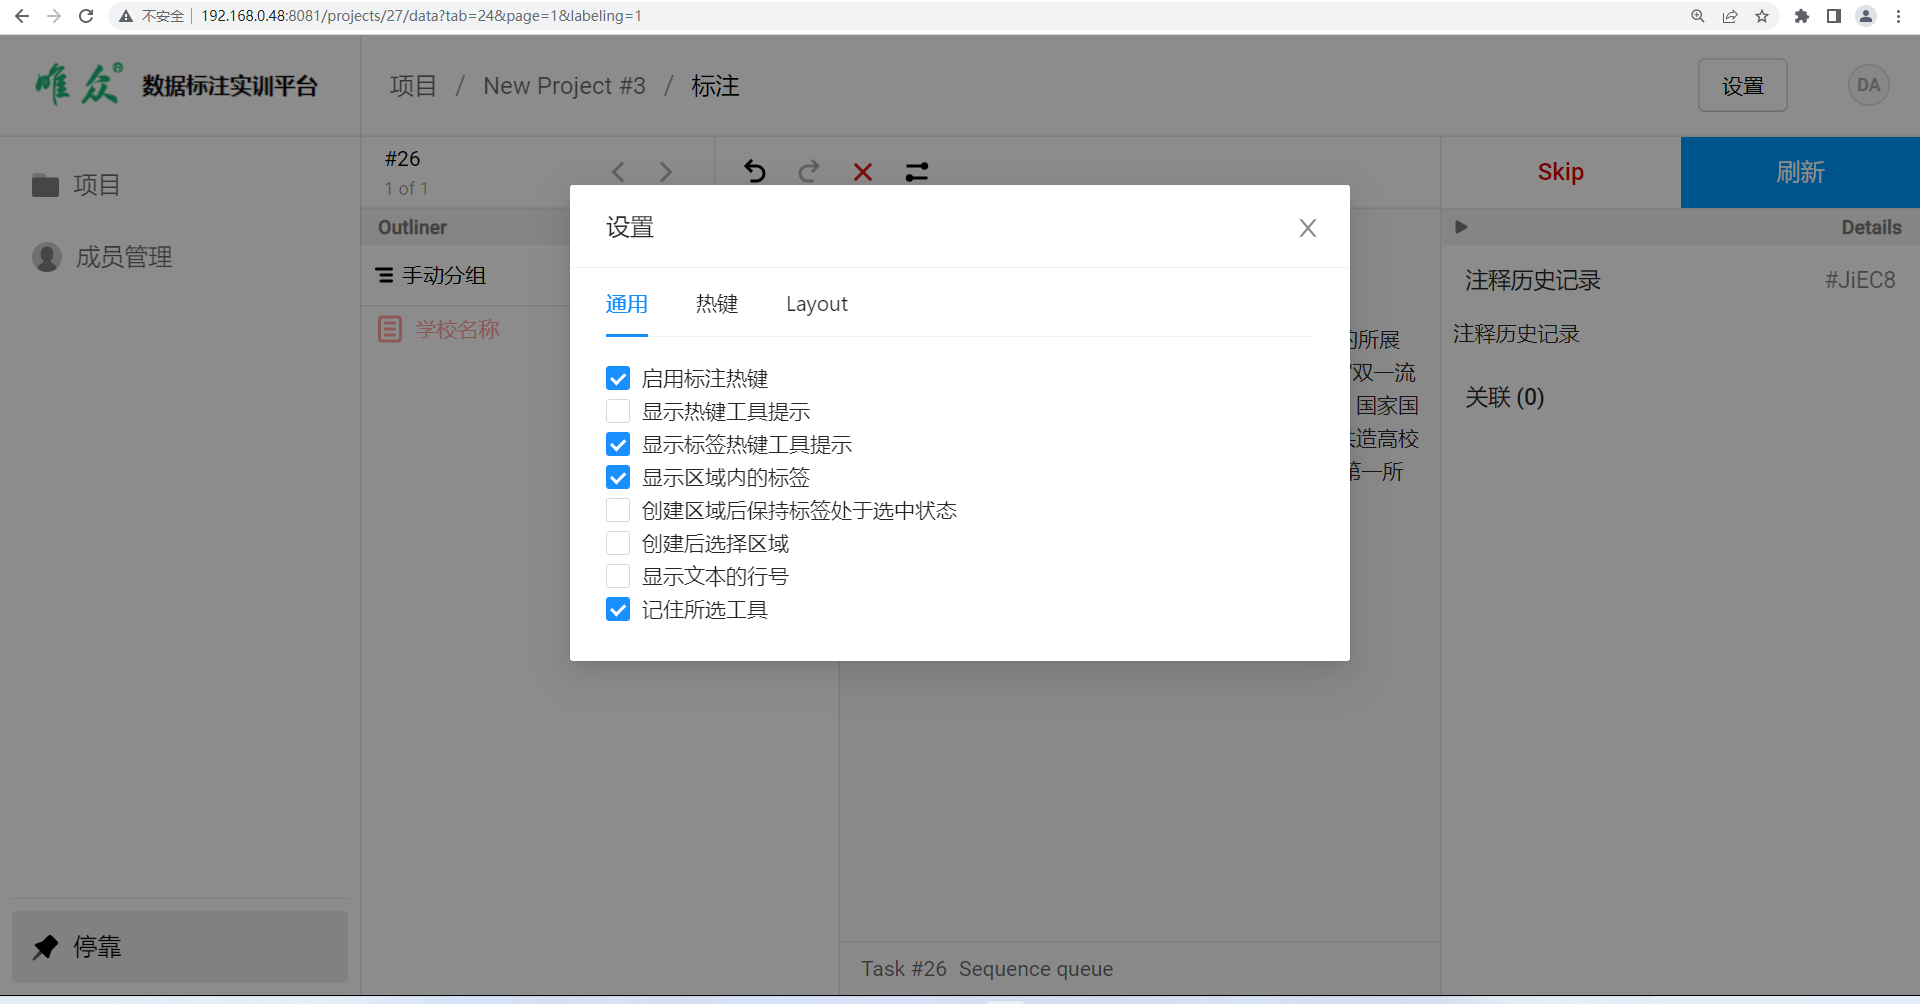Image resolution: width=1920 pixels, height=1004 pixels.
Task: Switch to the 热键 tab
Action: (x=717, y=304)
